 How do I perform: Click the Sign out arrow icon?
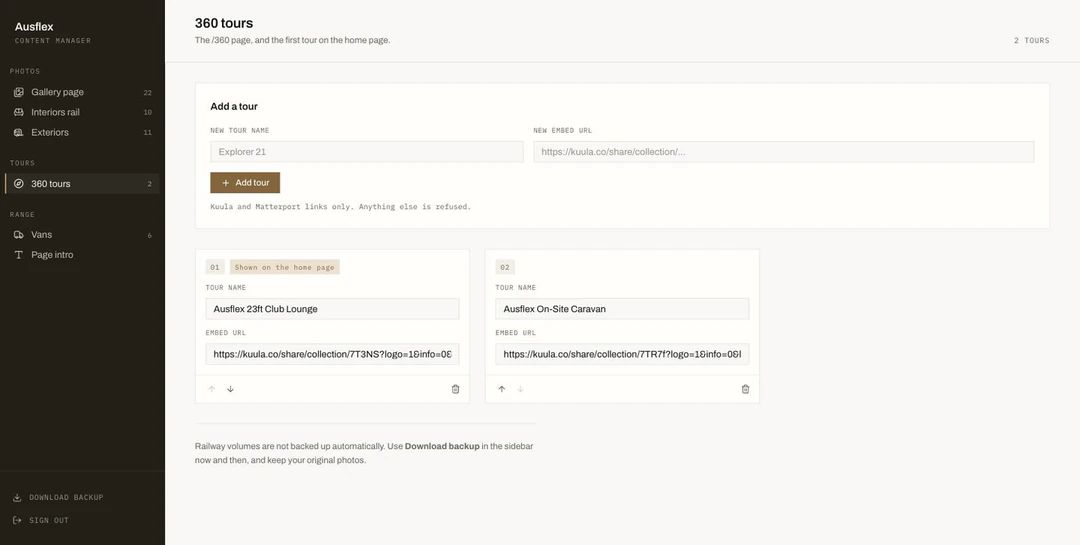(x=17, y=520)
